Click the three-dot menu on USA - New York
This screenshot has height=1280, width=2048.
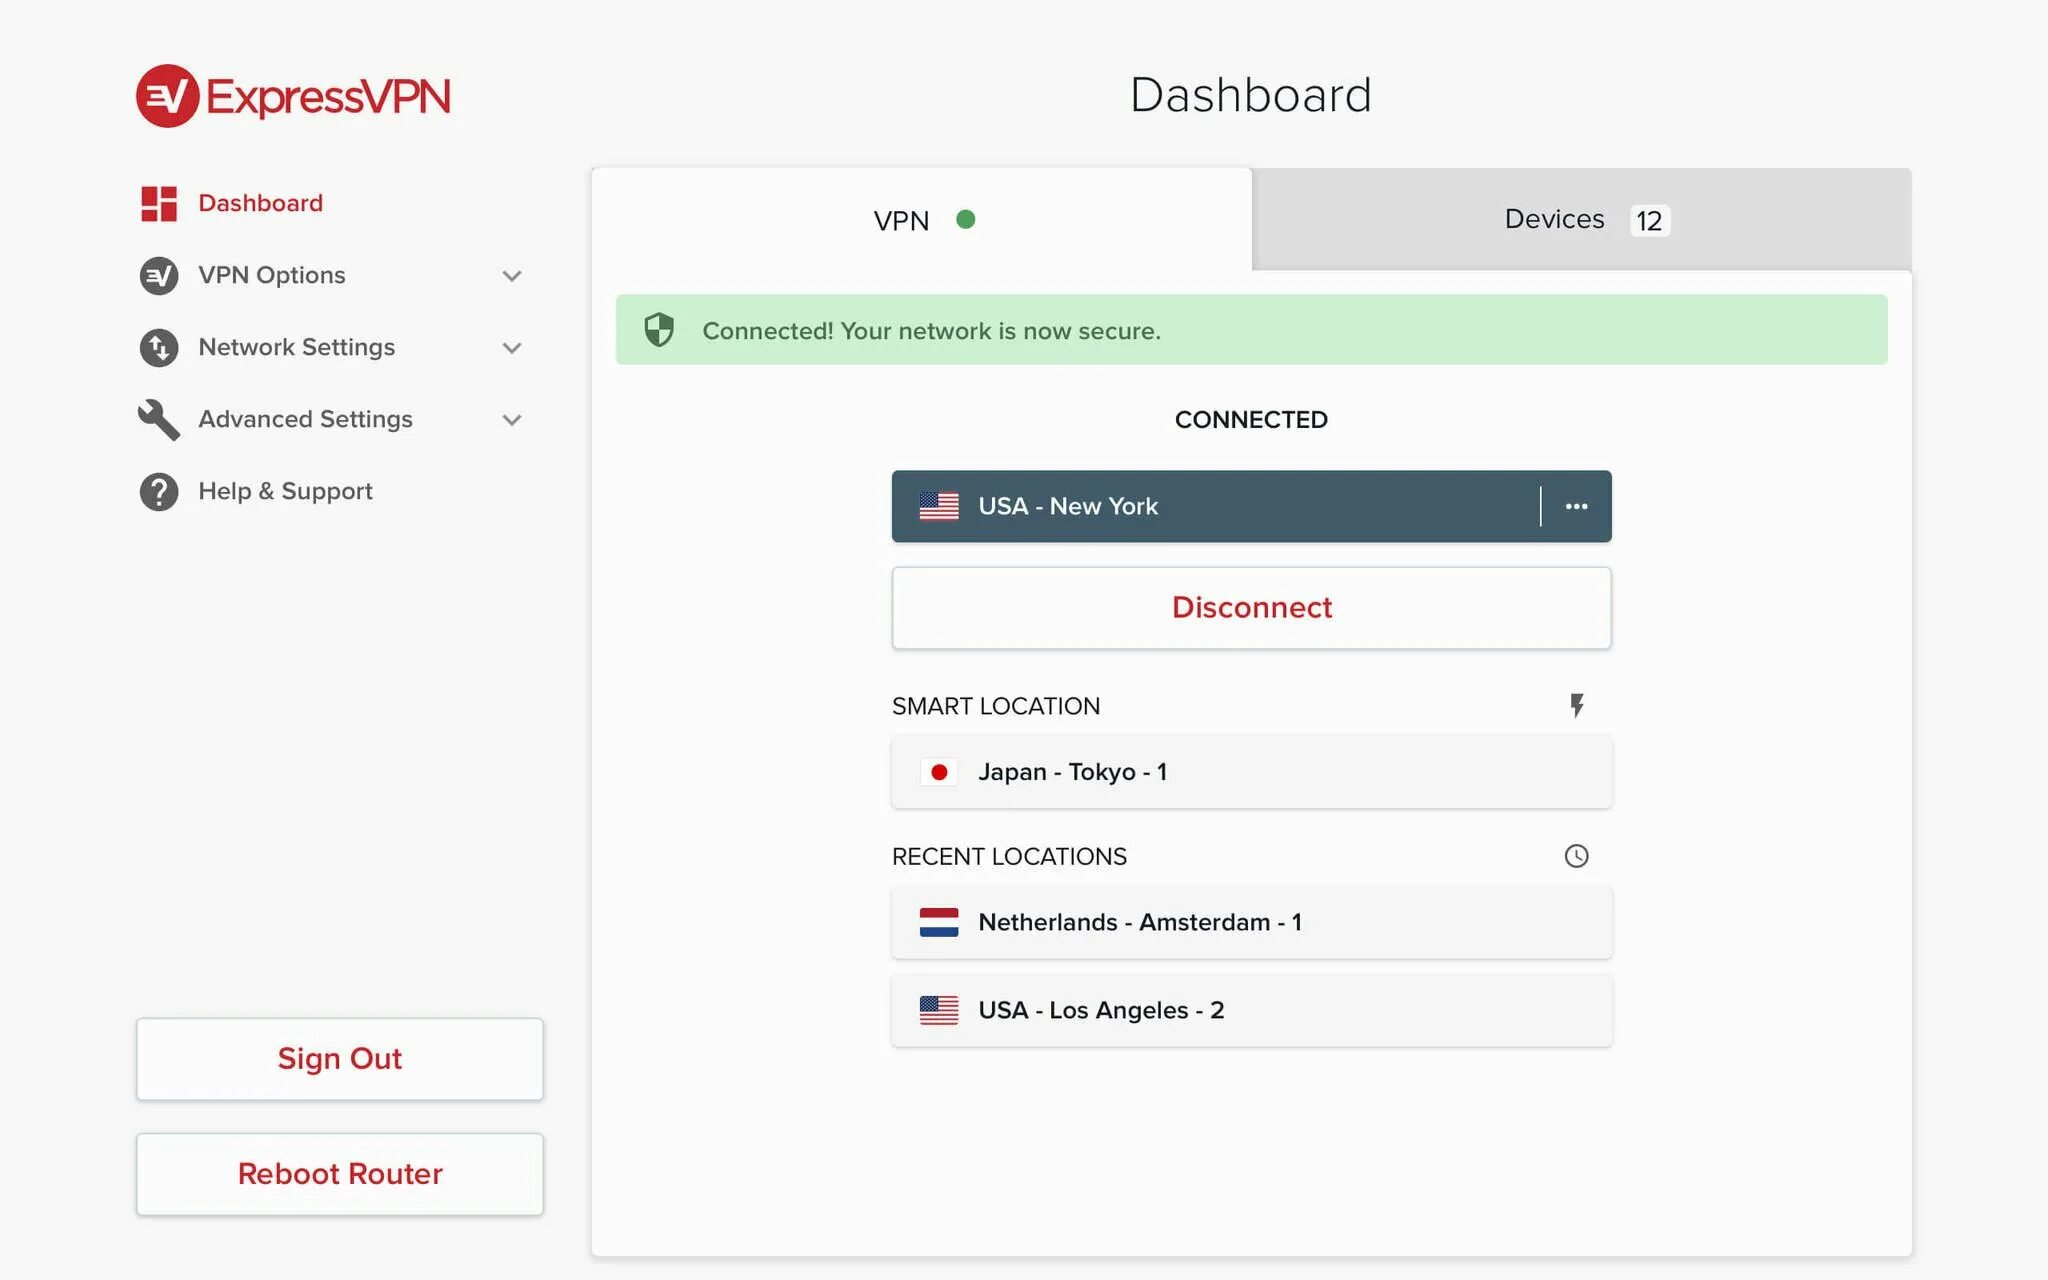tap(1576, 504)
